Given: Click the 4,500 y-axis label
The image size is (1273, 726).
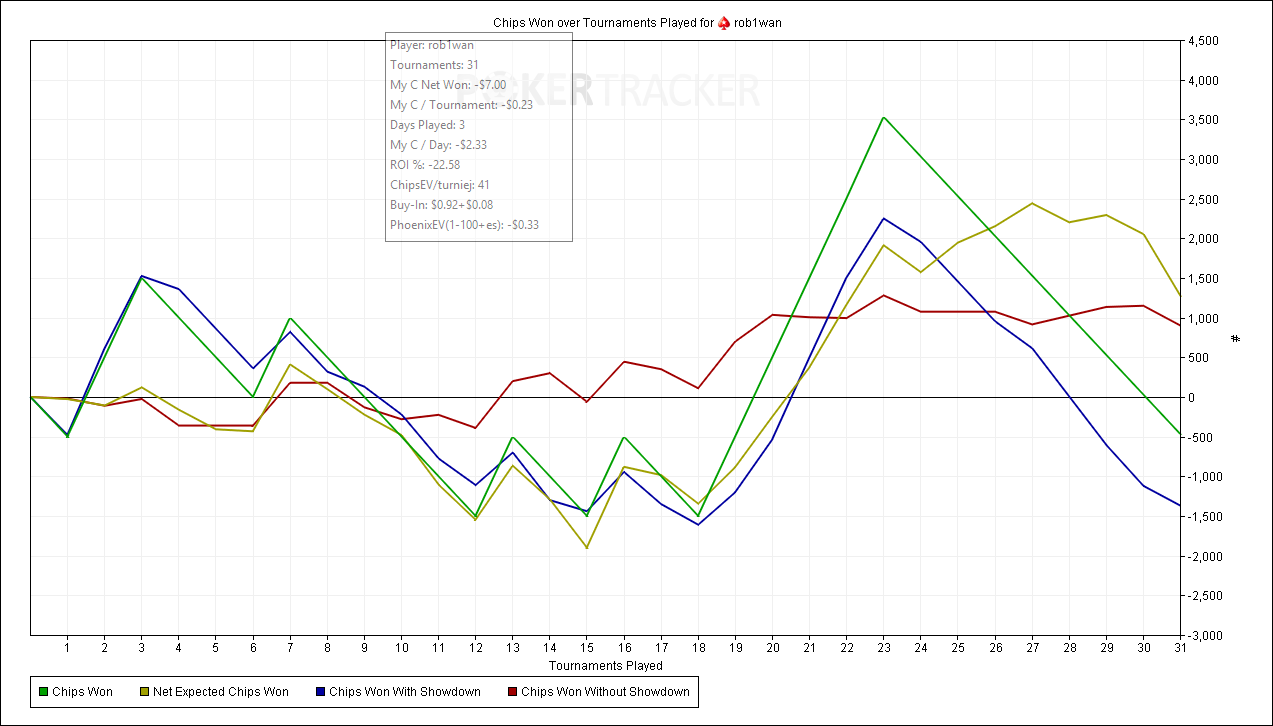Looking at the screenshot, I should click(x=1203, y=41).
